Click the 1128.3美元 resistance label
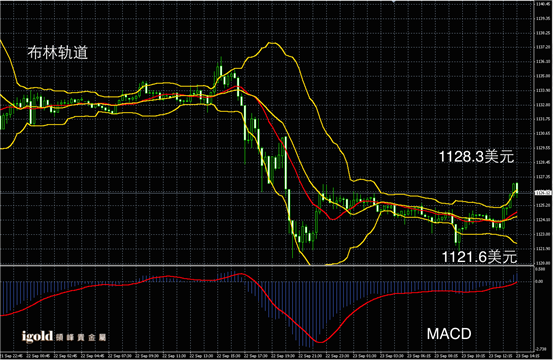The width and height of the screenshot is (553, 360). (476, 157)
